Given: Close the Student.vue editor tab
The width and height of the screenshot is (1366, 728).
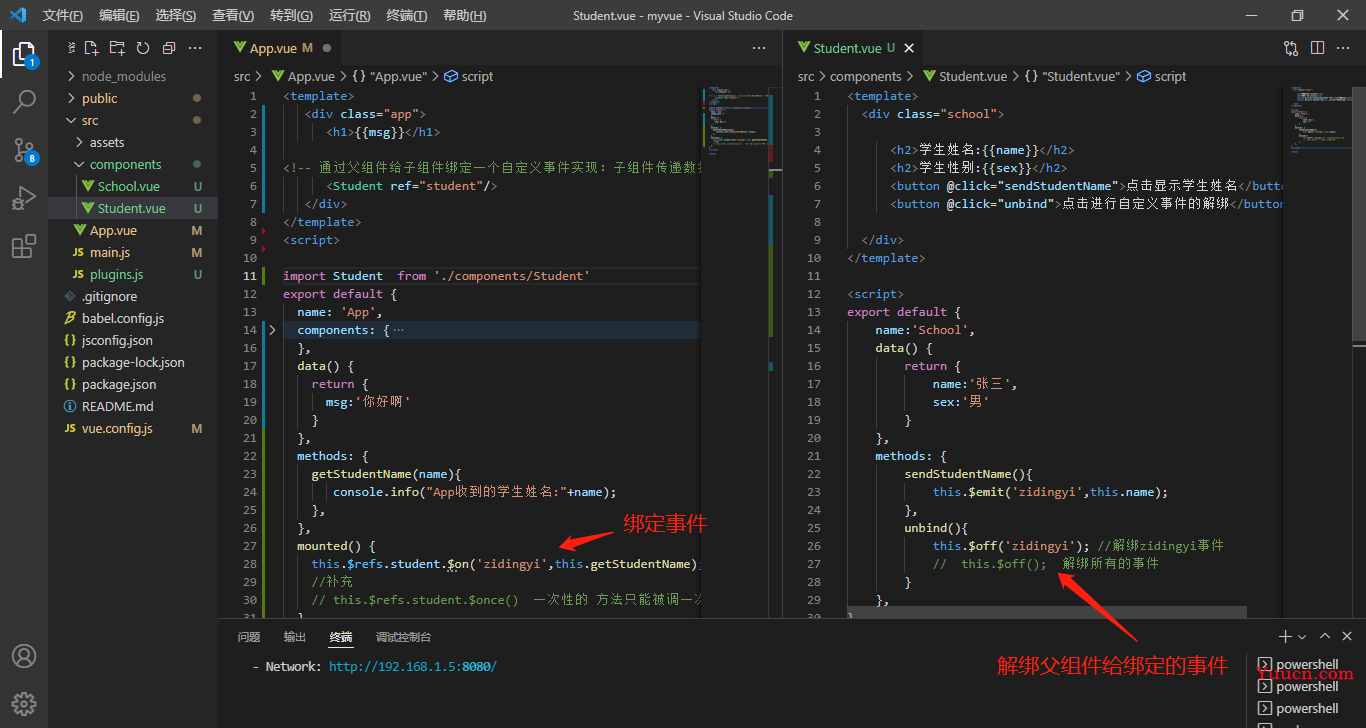Looking at the screenshot, I should pos(909,48).
